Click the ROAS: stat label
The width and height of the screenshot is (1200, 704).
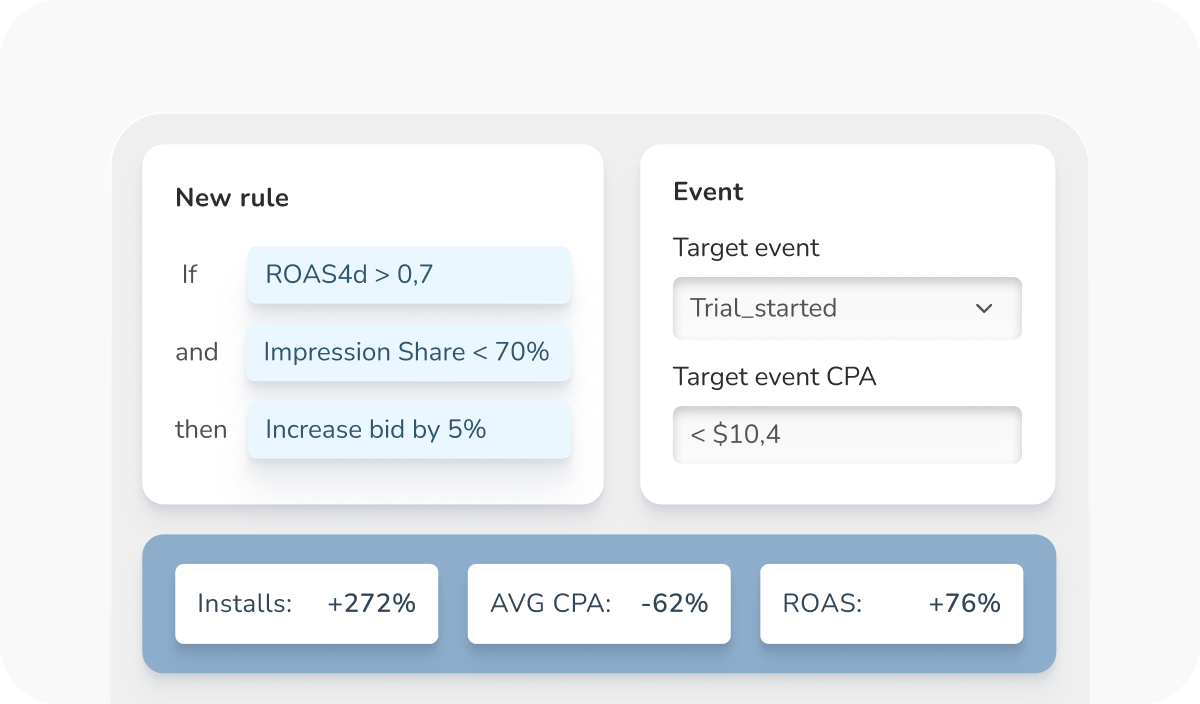coord(822,604)
